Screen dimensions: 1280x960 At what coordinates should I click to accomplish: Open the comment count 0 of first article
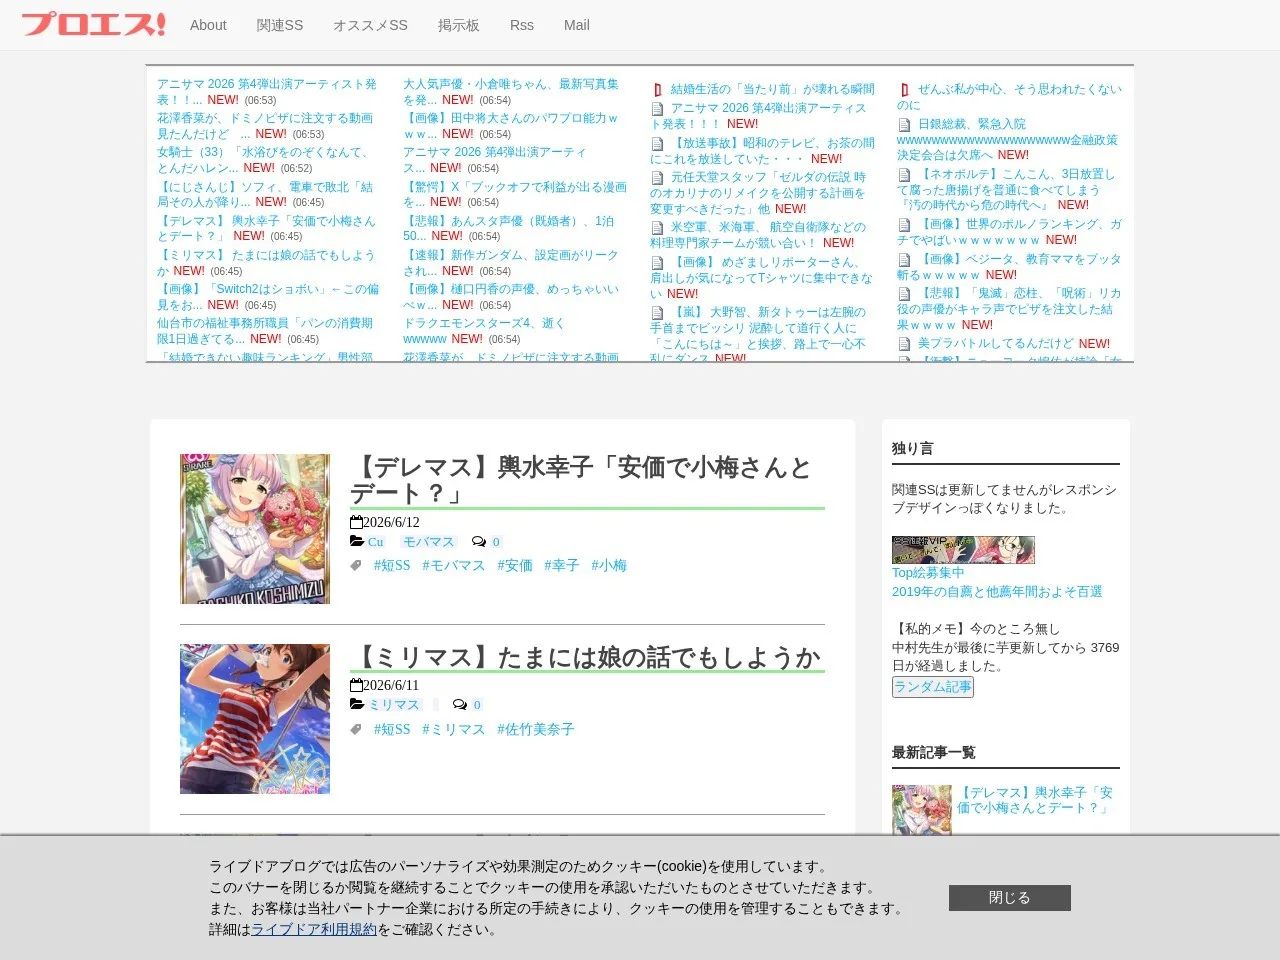(x=496, y=542)
